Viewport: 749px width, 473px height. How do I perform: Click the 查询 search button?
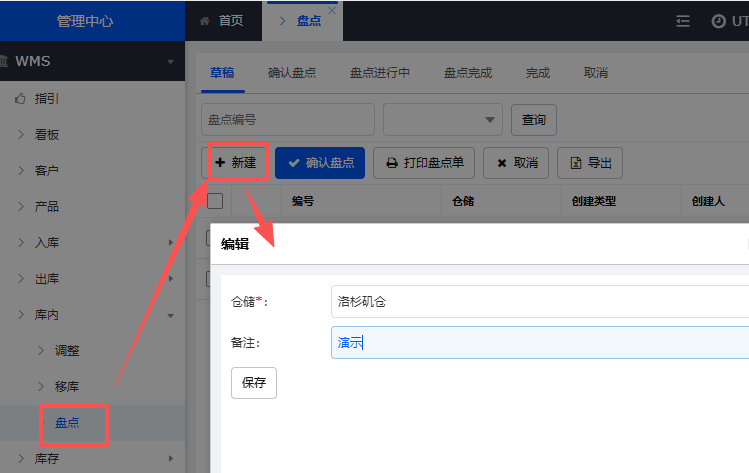[533, 119]
